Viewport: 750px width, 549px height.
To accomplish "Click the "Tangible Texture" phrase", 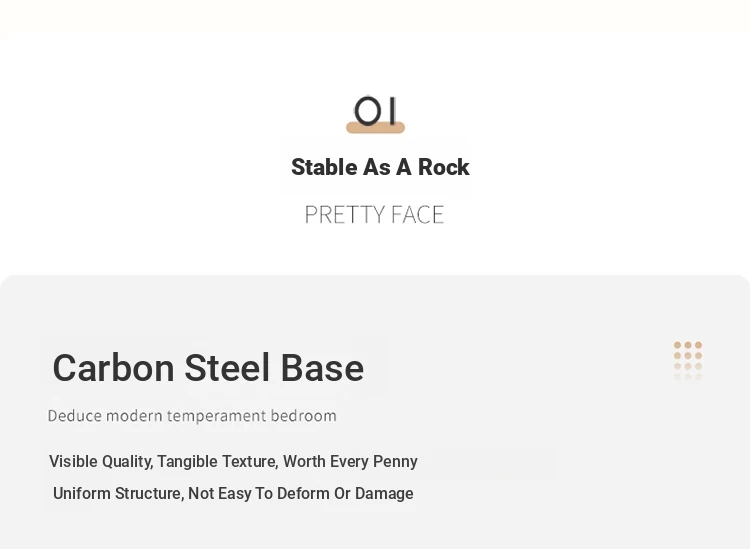I will pos(216,462).
